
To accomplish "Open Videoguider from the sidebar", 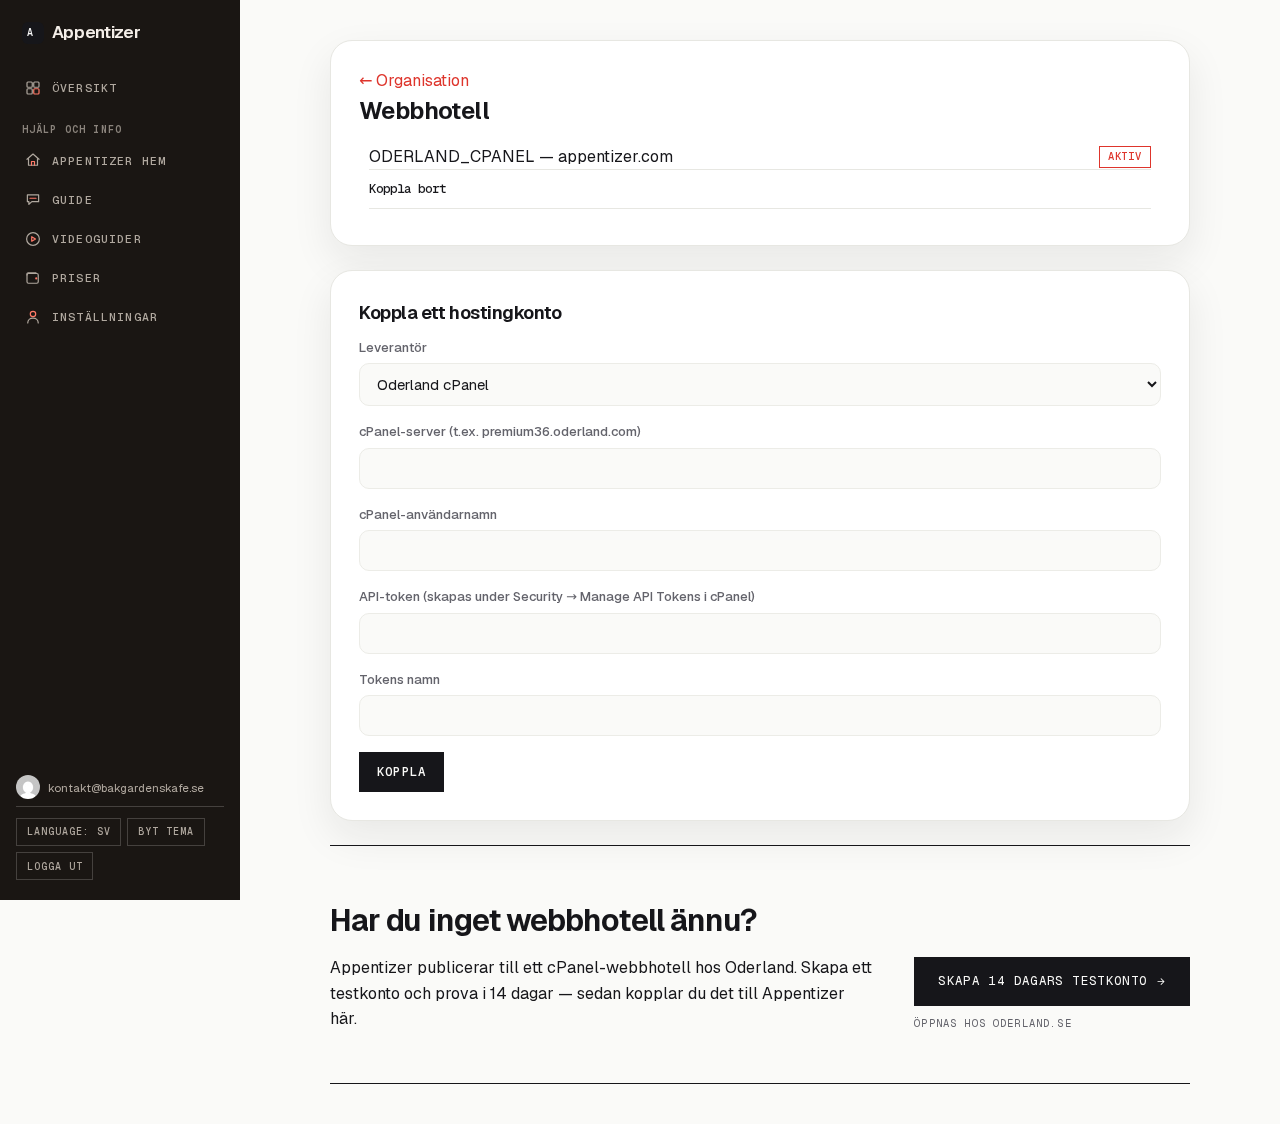I will coord(120,238).
